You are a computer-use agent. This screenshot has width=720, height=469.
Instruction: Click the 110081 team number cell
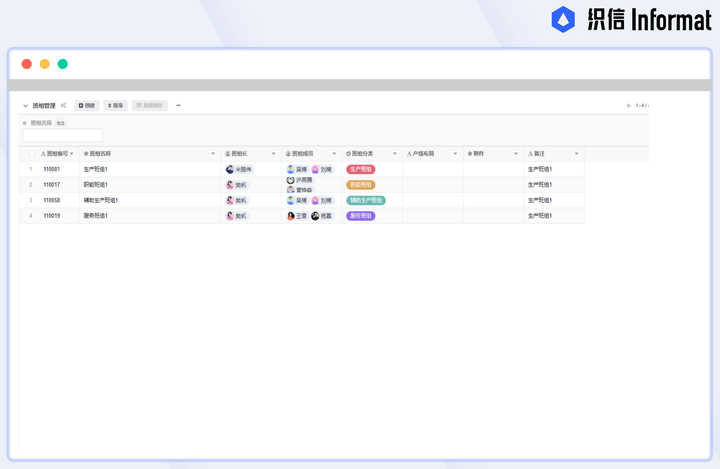coord(52,170)
